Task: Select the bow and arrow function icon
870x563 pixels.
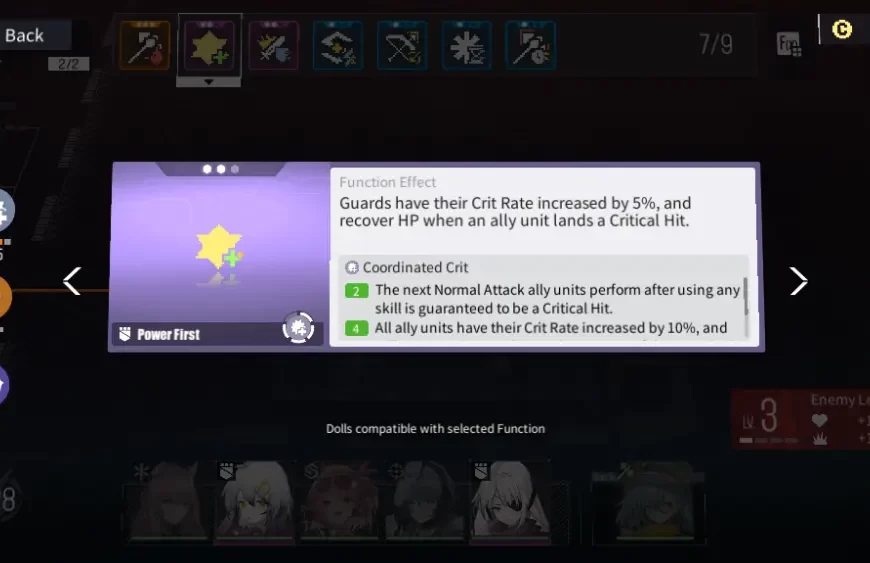Action: (402, 45)
